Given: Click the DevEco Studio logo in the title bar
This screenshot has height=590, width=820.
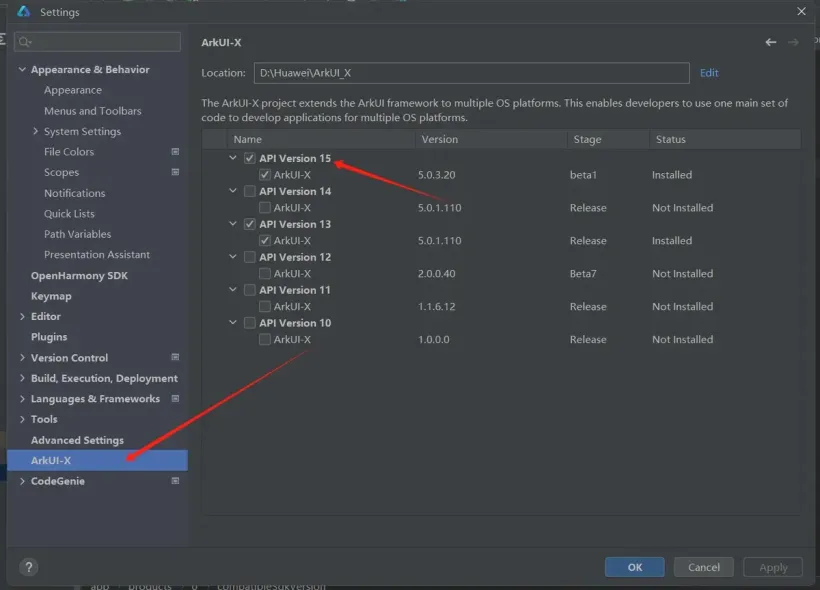Looking at the screenshot, I should pos(24,12).
